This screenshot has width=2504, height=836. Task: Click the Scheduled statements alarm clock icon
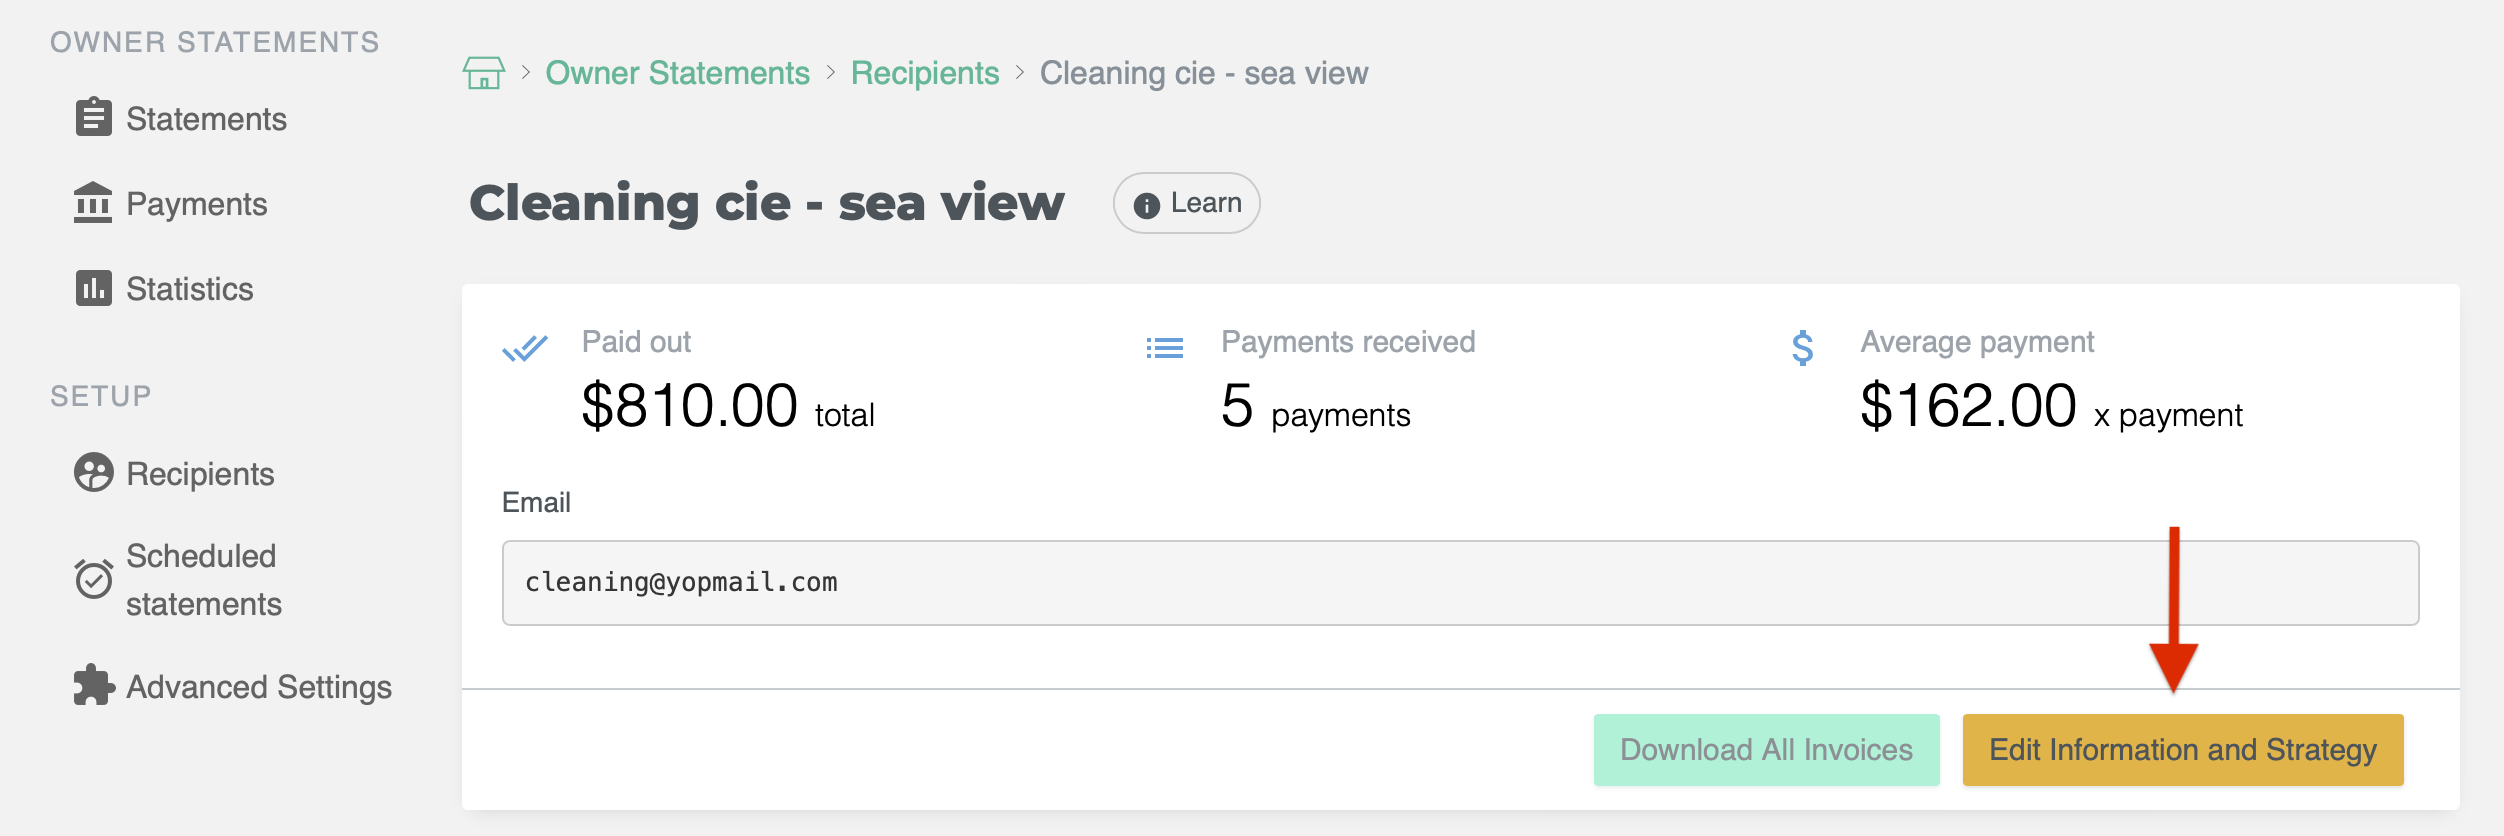[x=94, y=578]
